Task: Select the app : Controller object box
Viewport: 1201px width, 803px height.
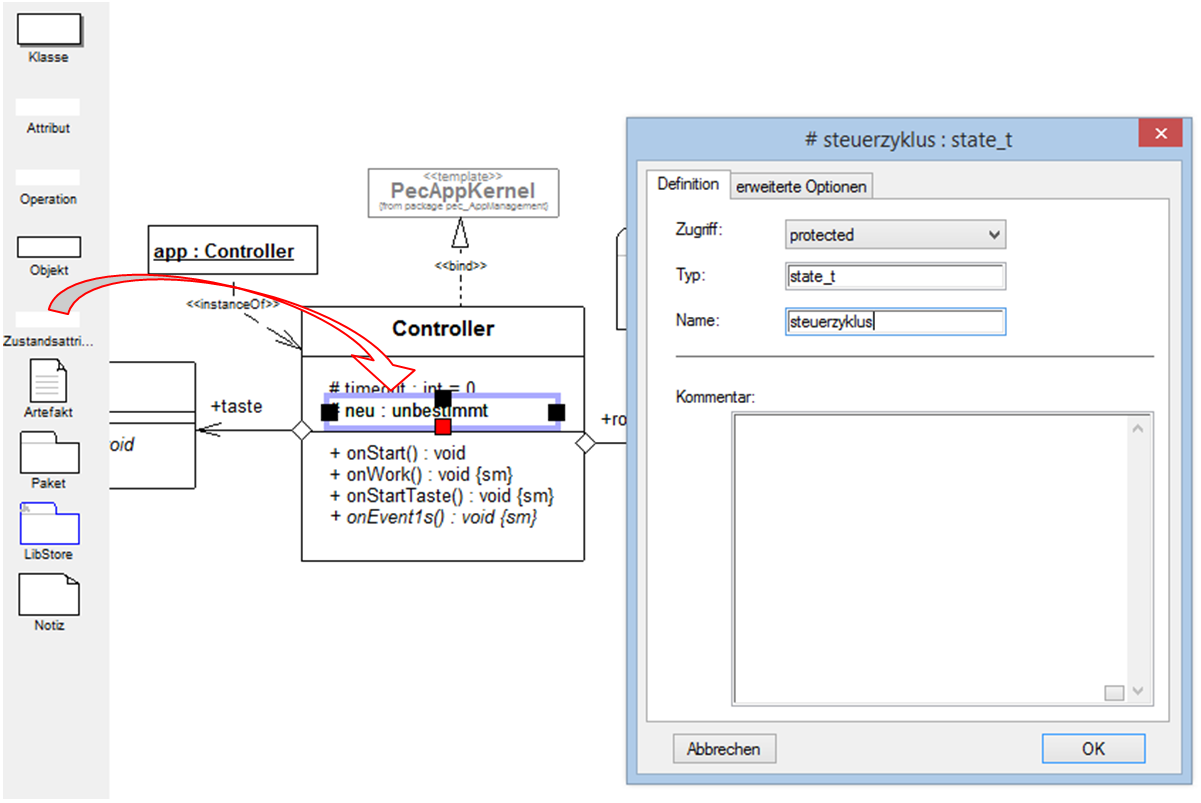Action: [x=233, y=251]
